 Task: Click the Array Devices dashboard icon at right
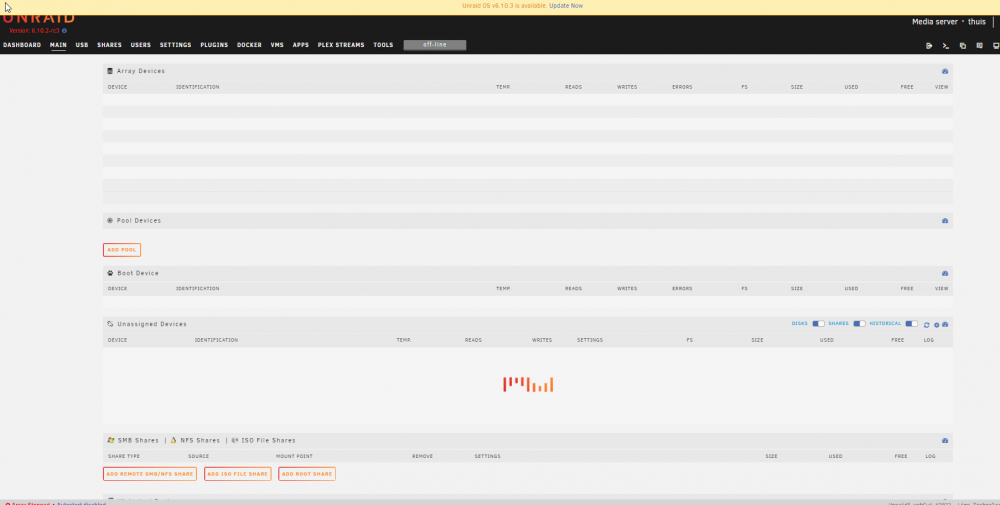point(945,71)
